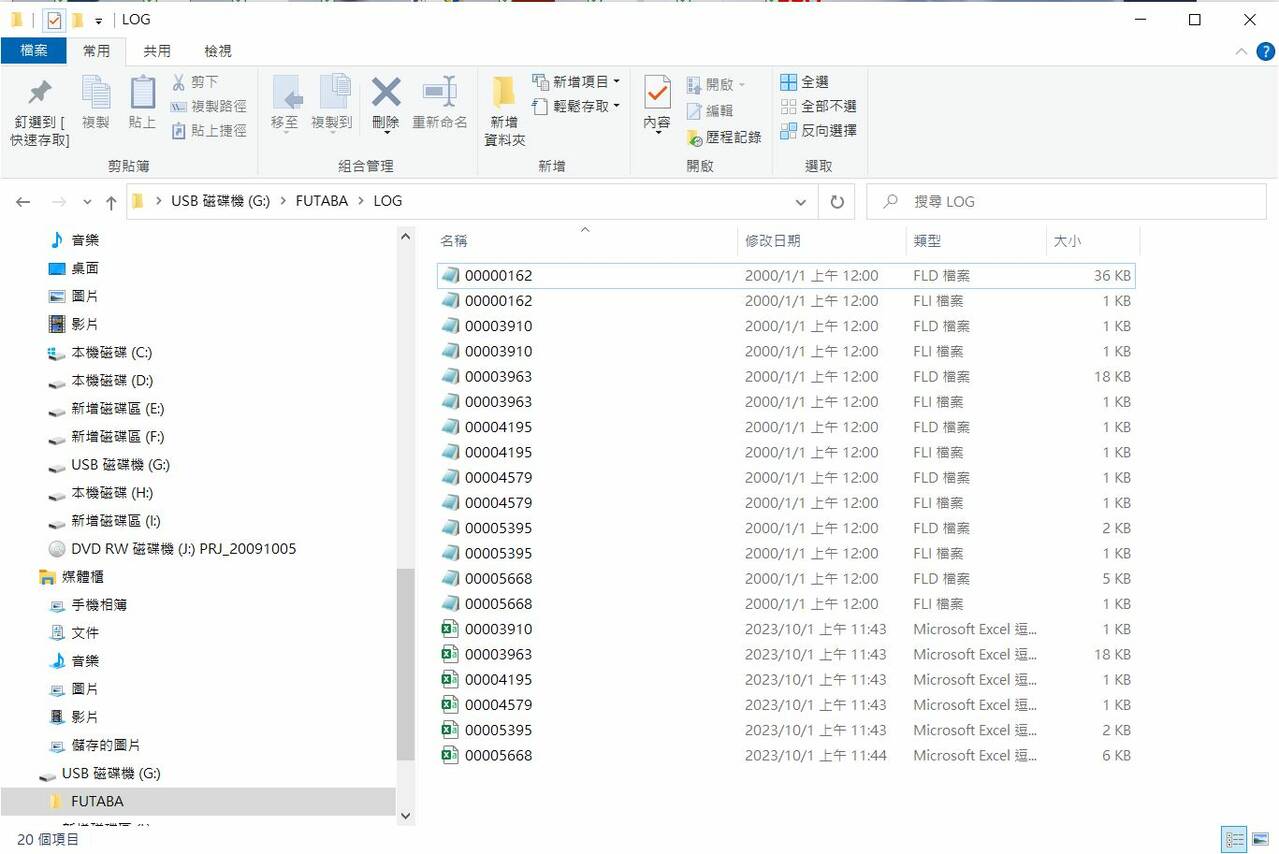Click 反向選擇 to invert selection
Screen dimensions: 1279x854
[819, 130]
